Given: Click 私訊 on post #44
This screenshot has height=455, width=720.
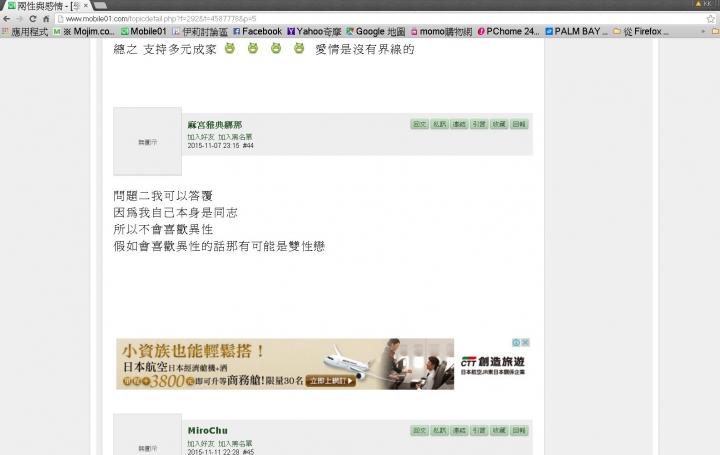Looking at the screenshot, I should (439, 124).
